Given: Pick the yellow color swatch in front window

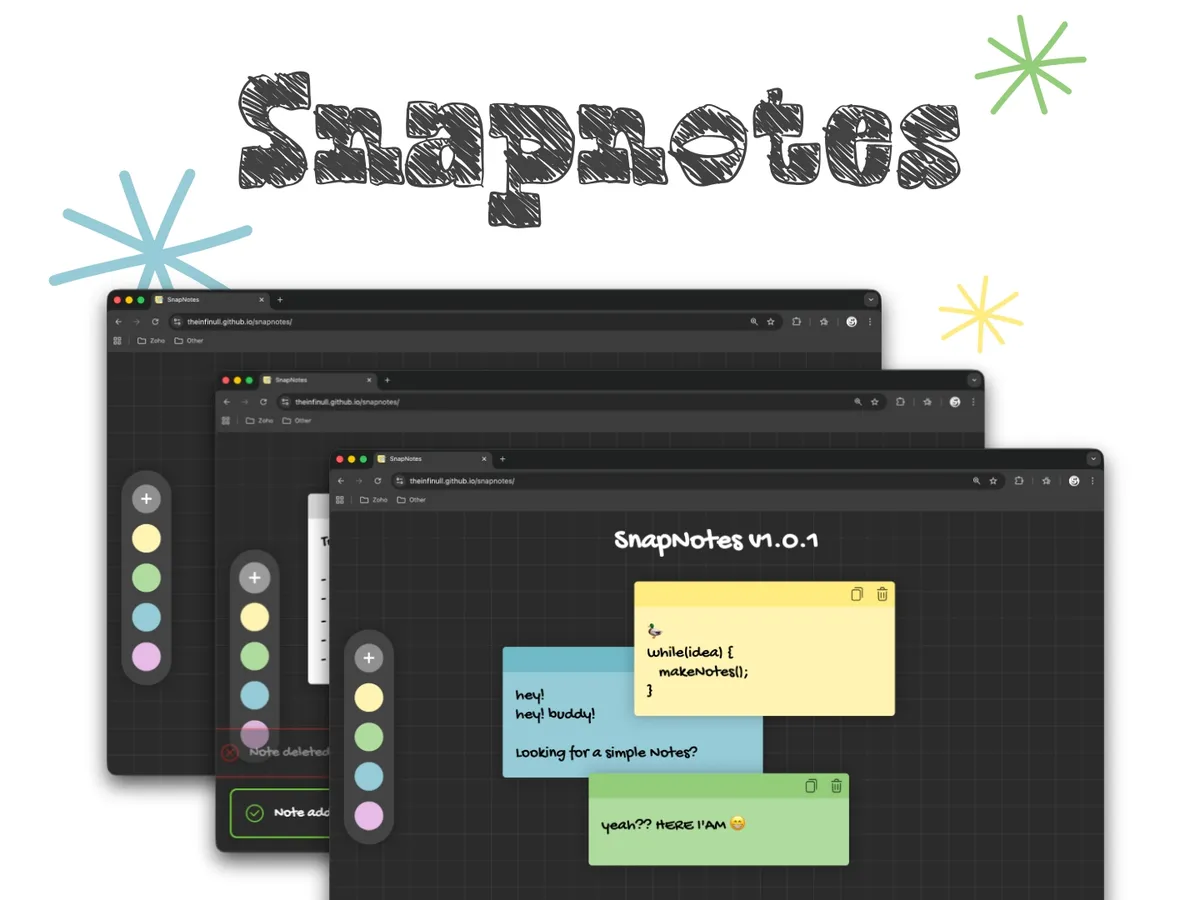Looking at the screenshot, I should [369, 697].
